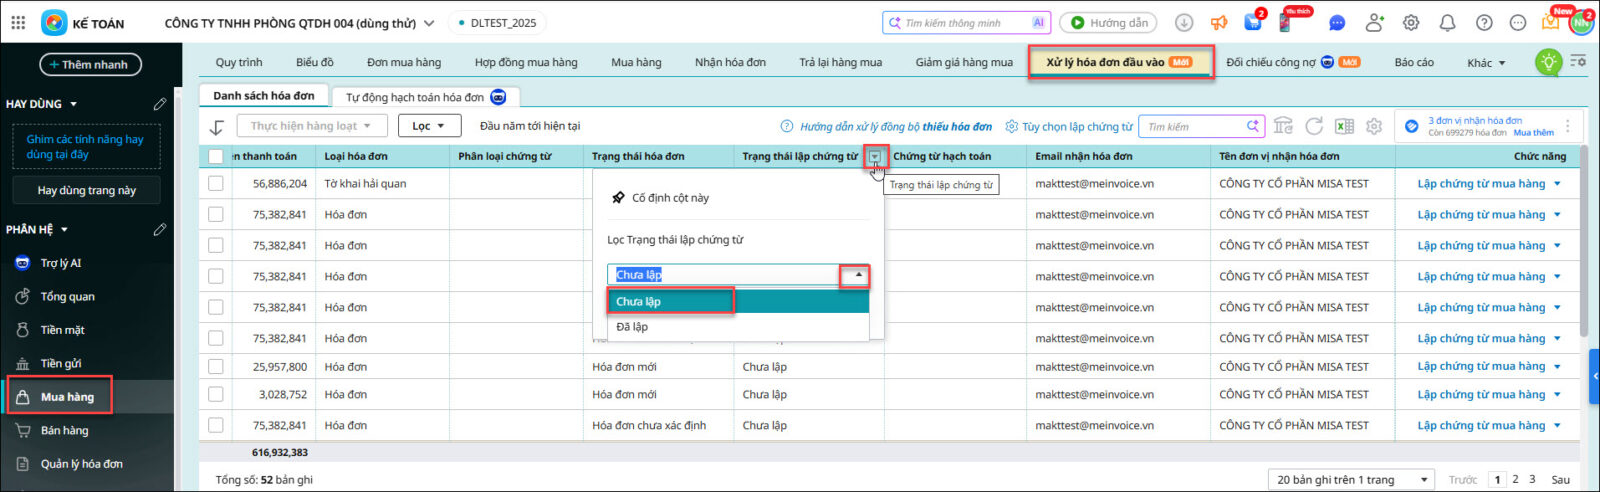The image size is (1600, 492).
Task: Click the megaphone announcements icon
Action: (1218, 22)
